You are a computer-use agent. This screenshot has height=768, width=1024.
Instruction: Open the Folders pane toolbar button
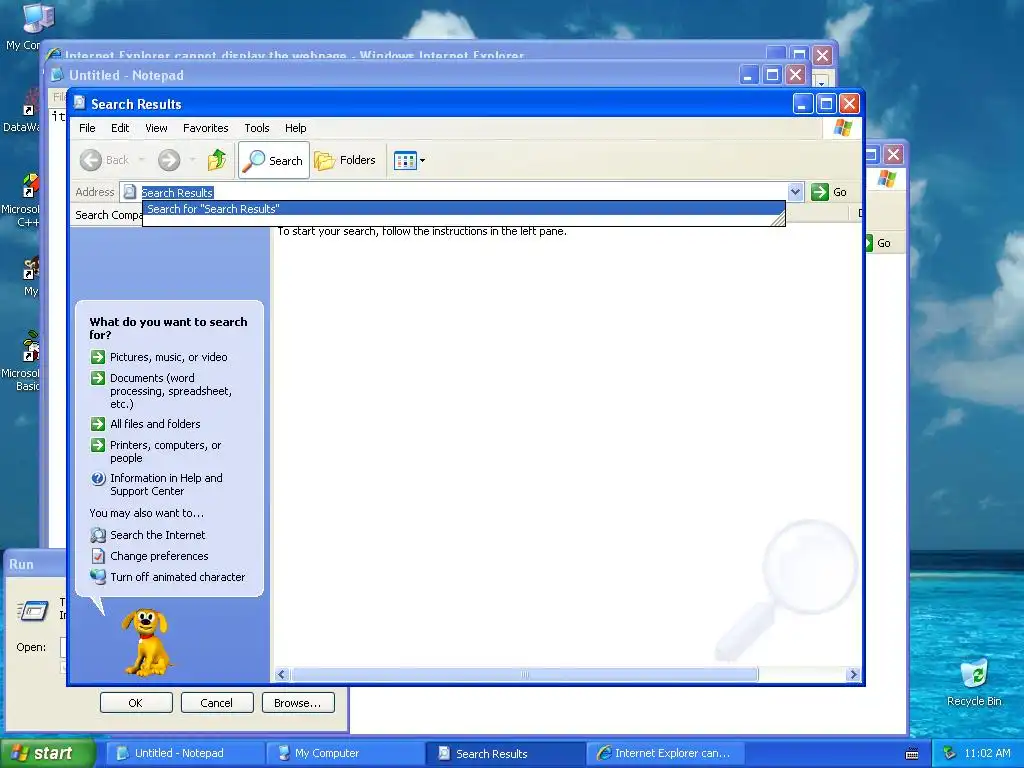tap(345, 160)
